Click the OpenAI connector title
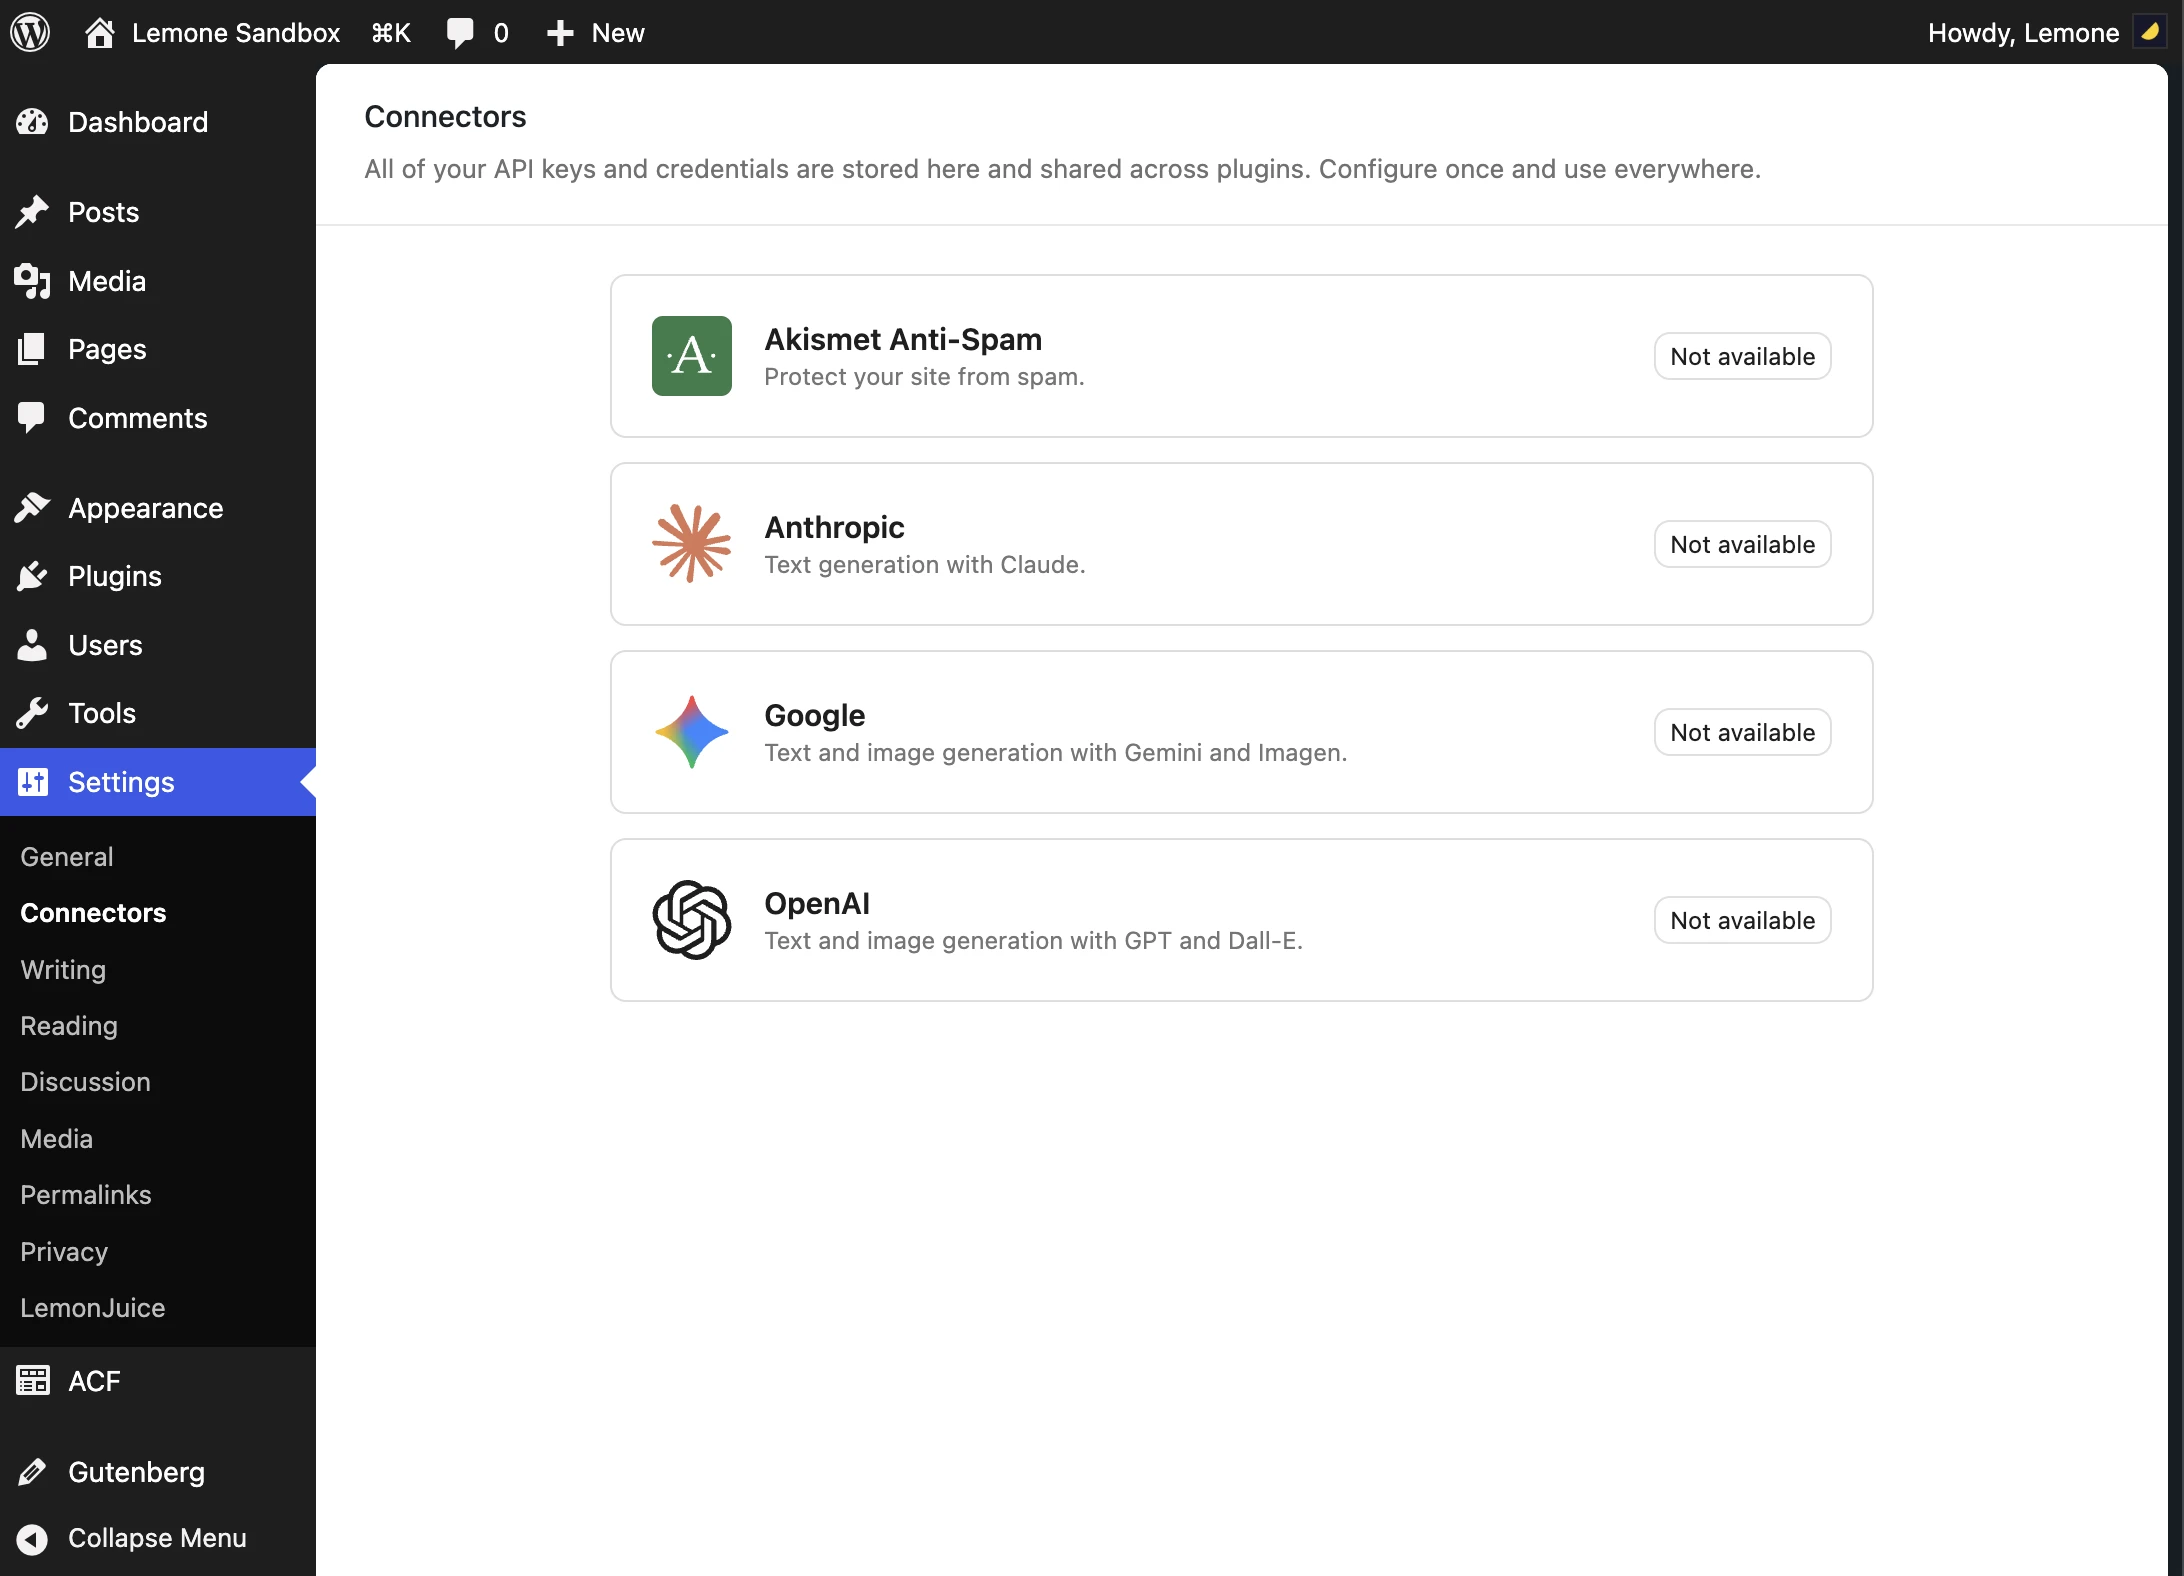Viewport: 2184px width, 1576px height. [x=817, y=903]
